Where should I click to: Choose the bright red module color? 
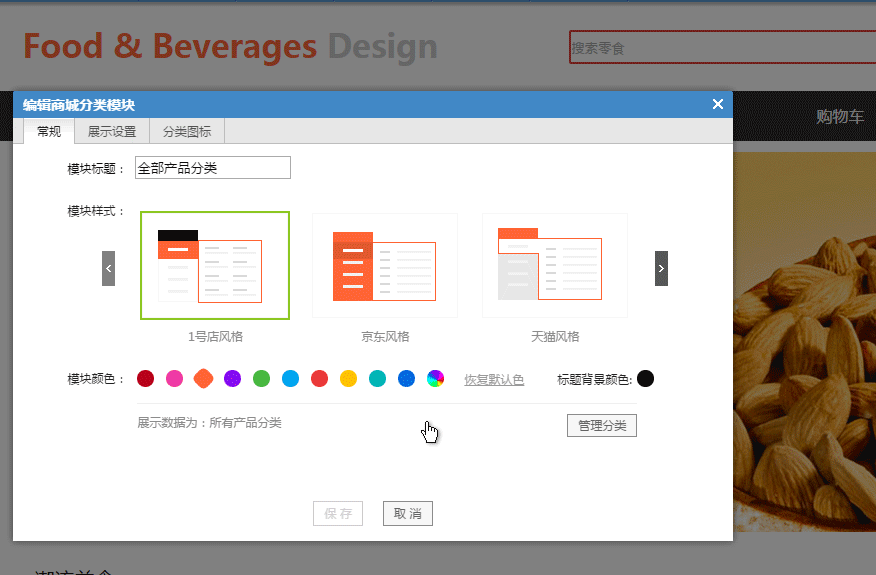(320, 378)
